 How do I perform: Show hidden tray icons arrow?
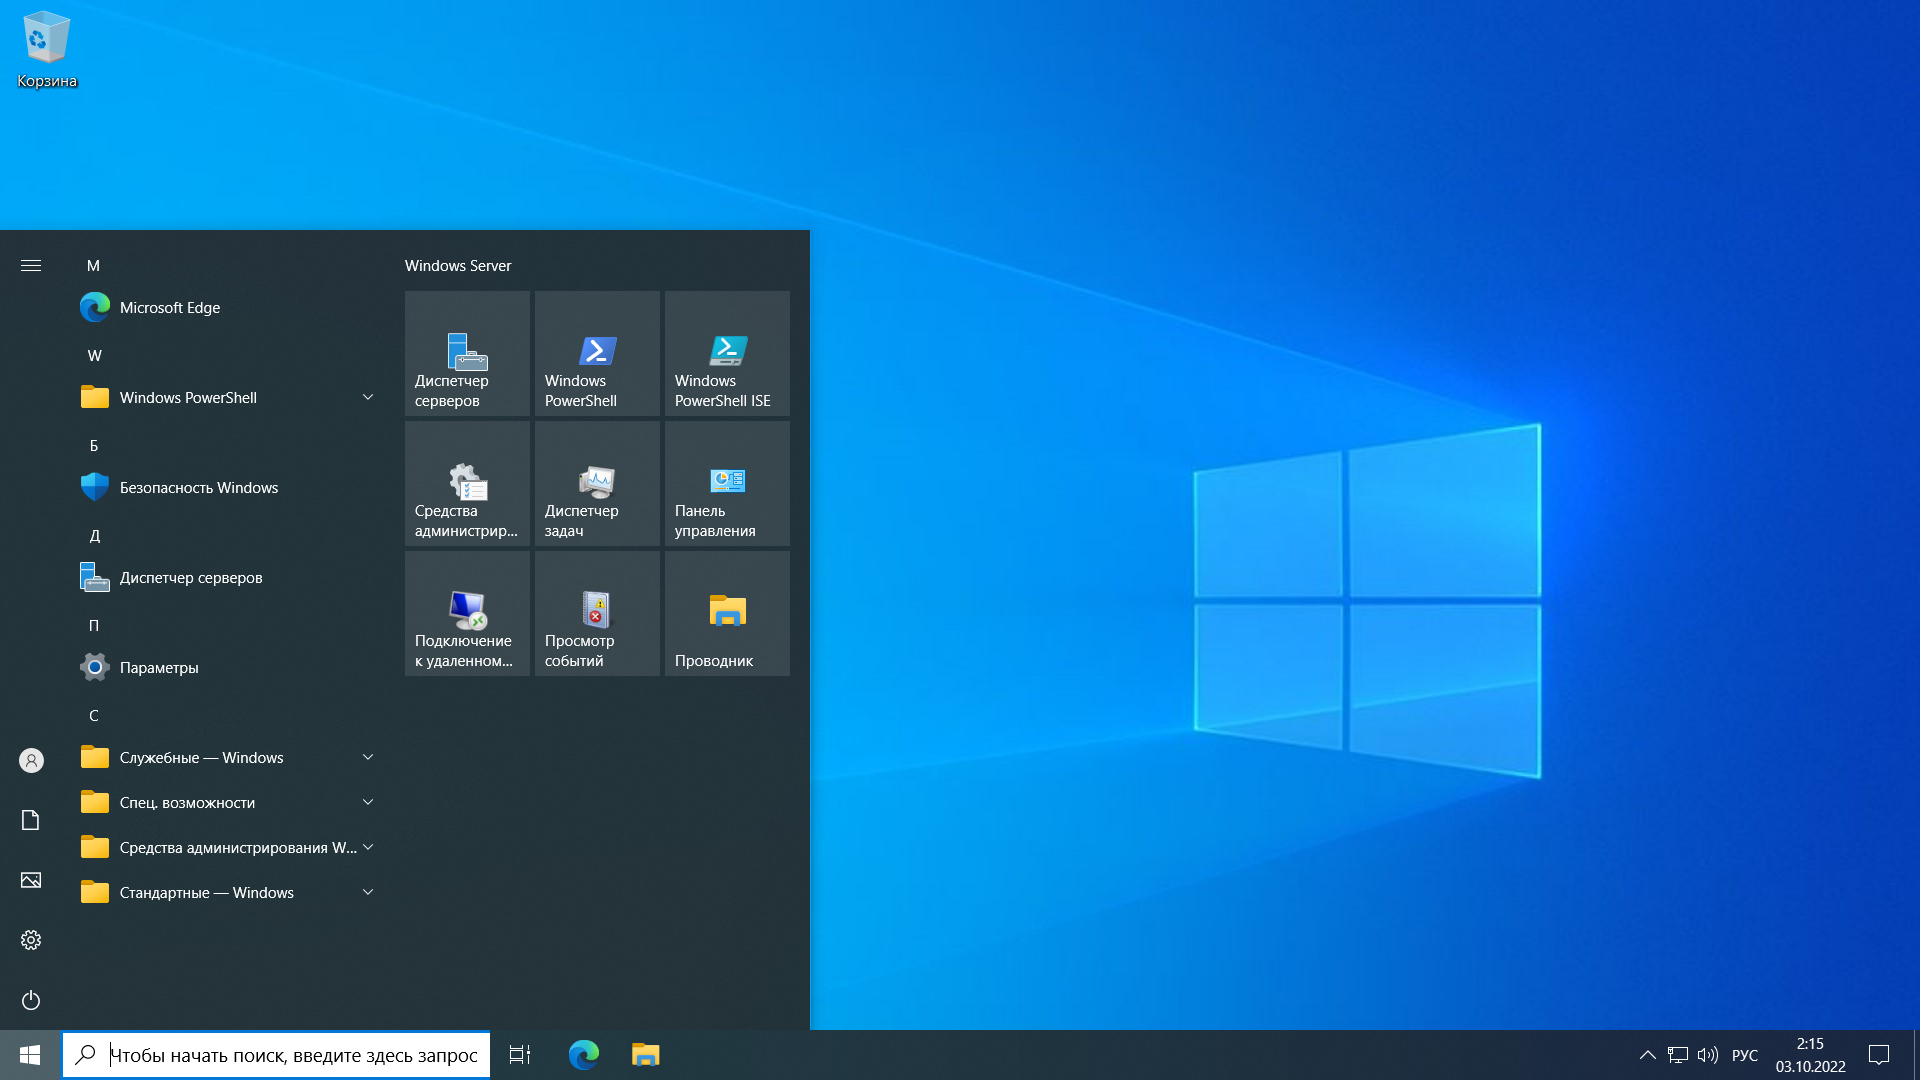1648,1055
